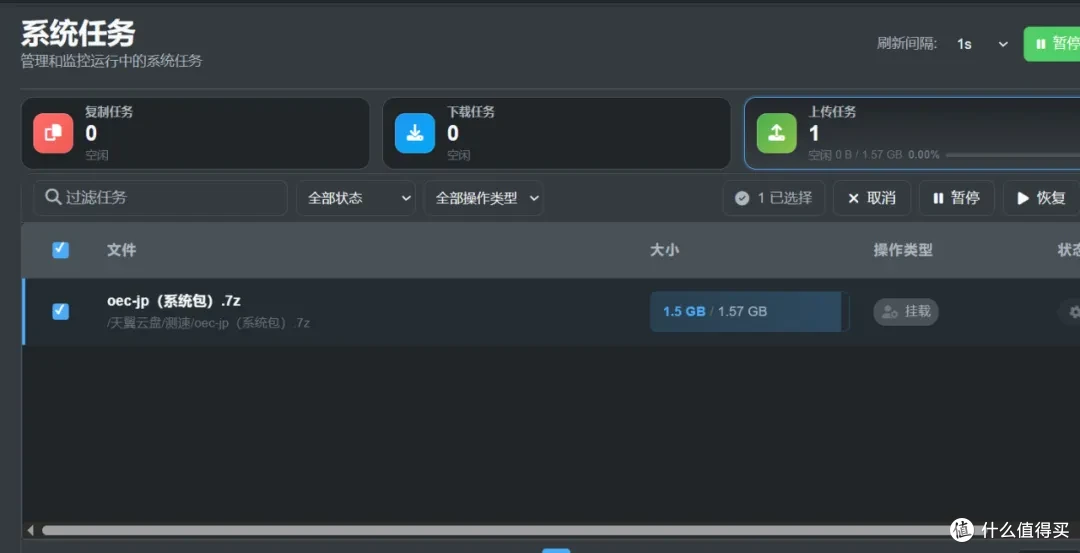Open the upload tasks card (上传任务)
This screenshot has width=1080, height=553.
point(912,133)
